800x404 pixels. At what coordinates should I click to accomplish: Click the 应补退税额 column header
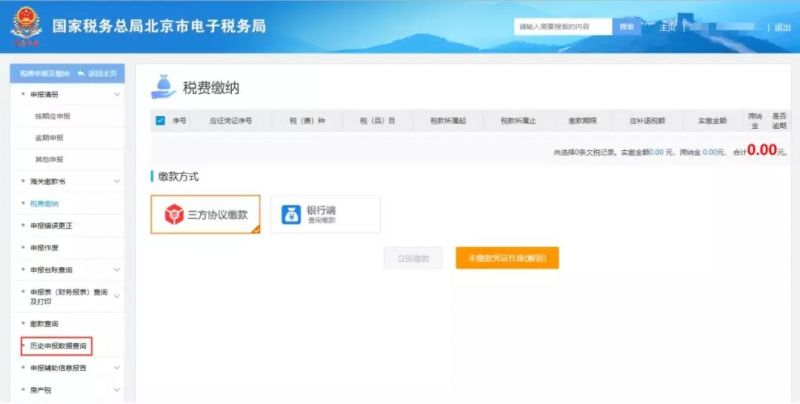647,121
